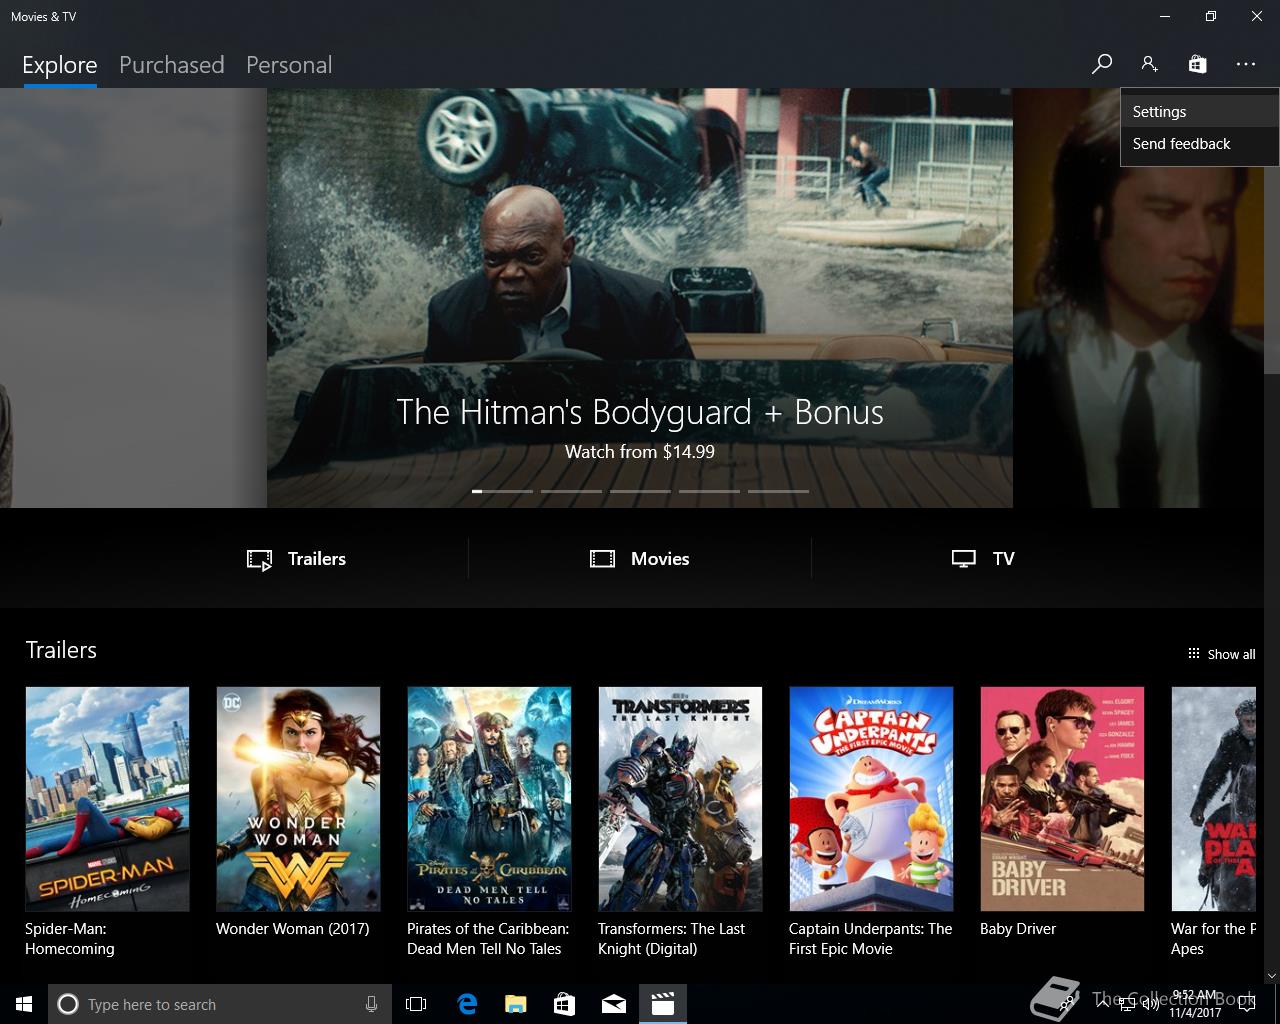Launch Microsoft Edge from the taskbar
The height and width of the screenshot is (1024, 1280).
(466, 1004)
